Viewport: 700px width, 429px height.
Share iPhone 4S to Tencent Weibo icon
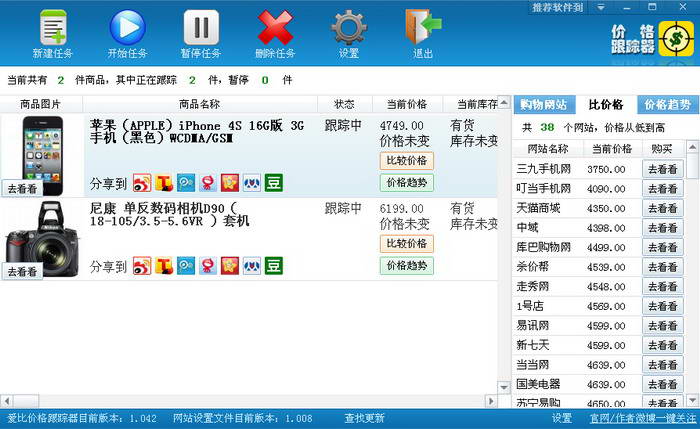coord(186,183)
